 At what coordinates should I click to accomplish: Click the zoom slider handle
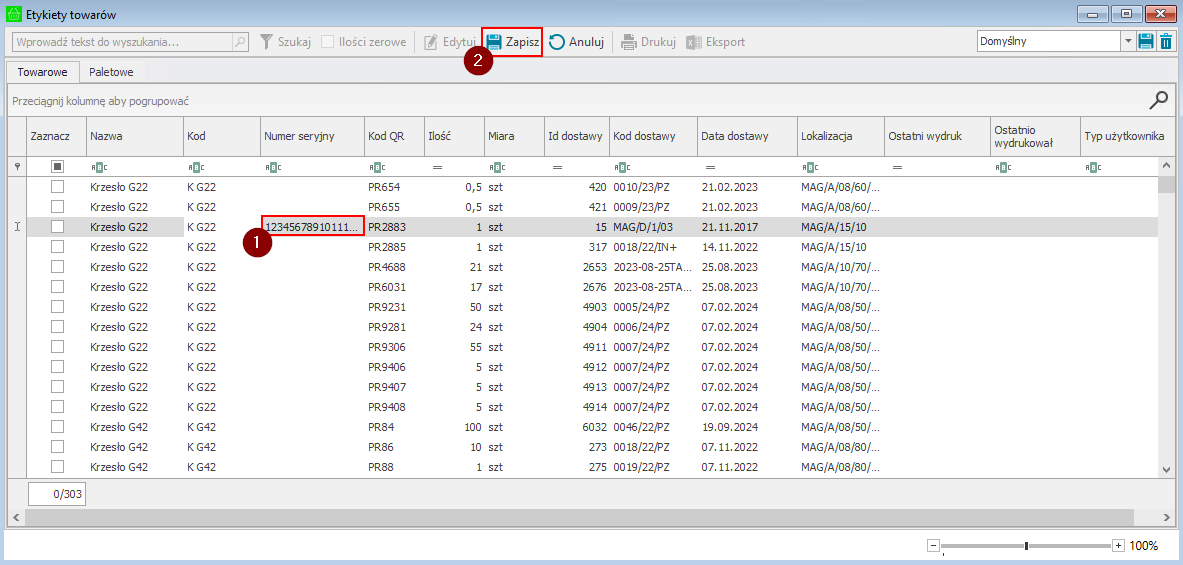click(x=1026, y=545)
